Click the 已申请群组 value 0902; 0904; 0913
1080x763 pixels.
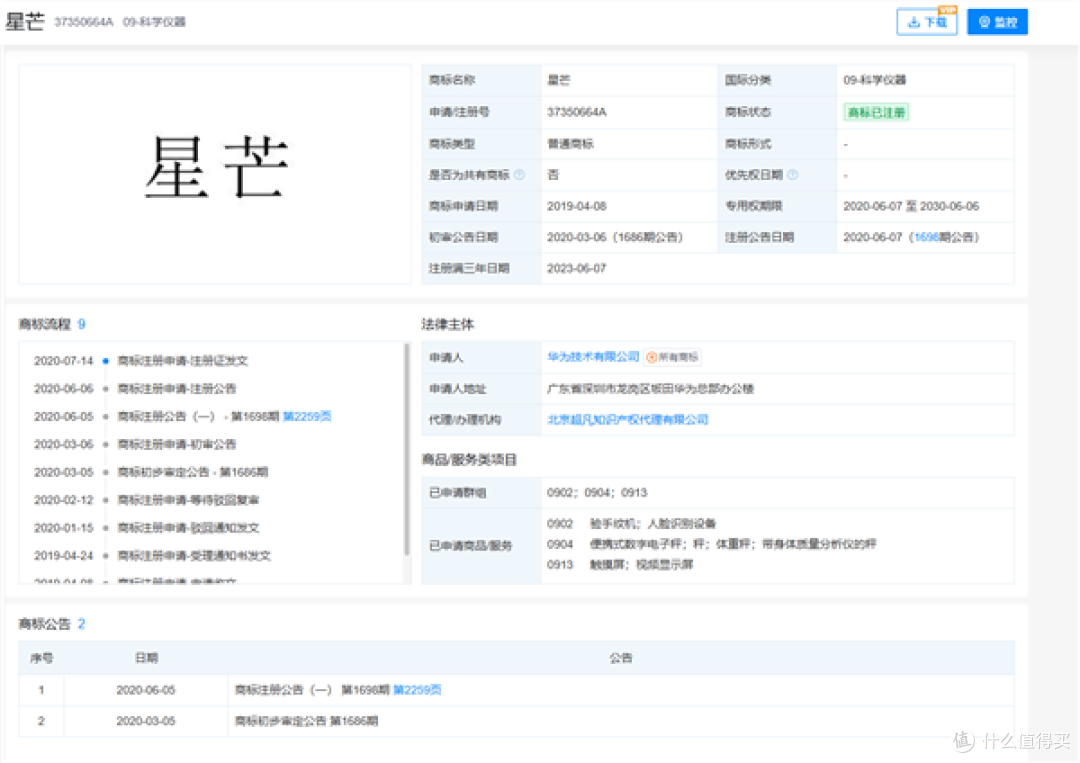click(x=597, y=492)
